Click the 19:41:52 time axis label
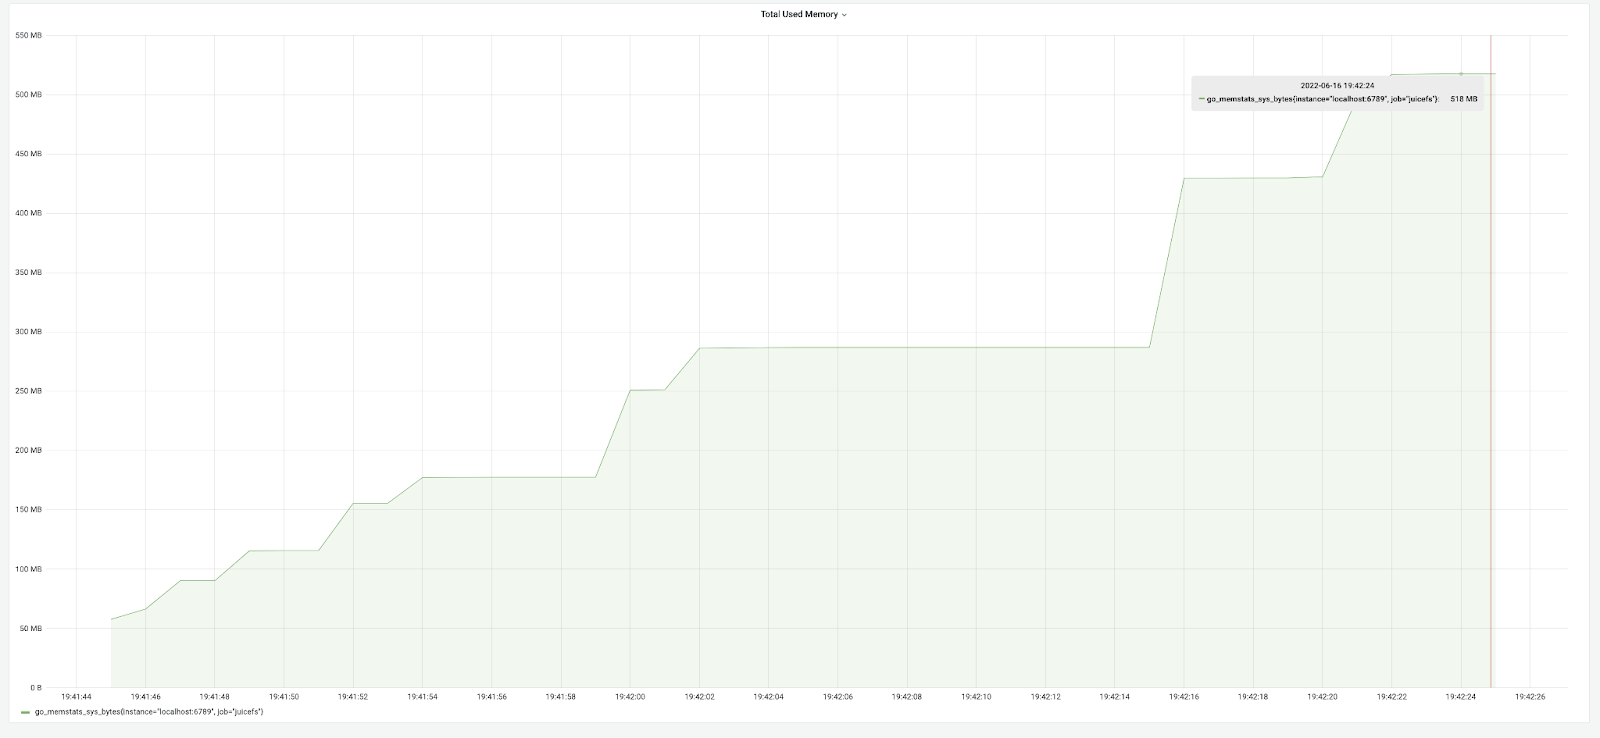 point(353,697)
